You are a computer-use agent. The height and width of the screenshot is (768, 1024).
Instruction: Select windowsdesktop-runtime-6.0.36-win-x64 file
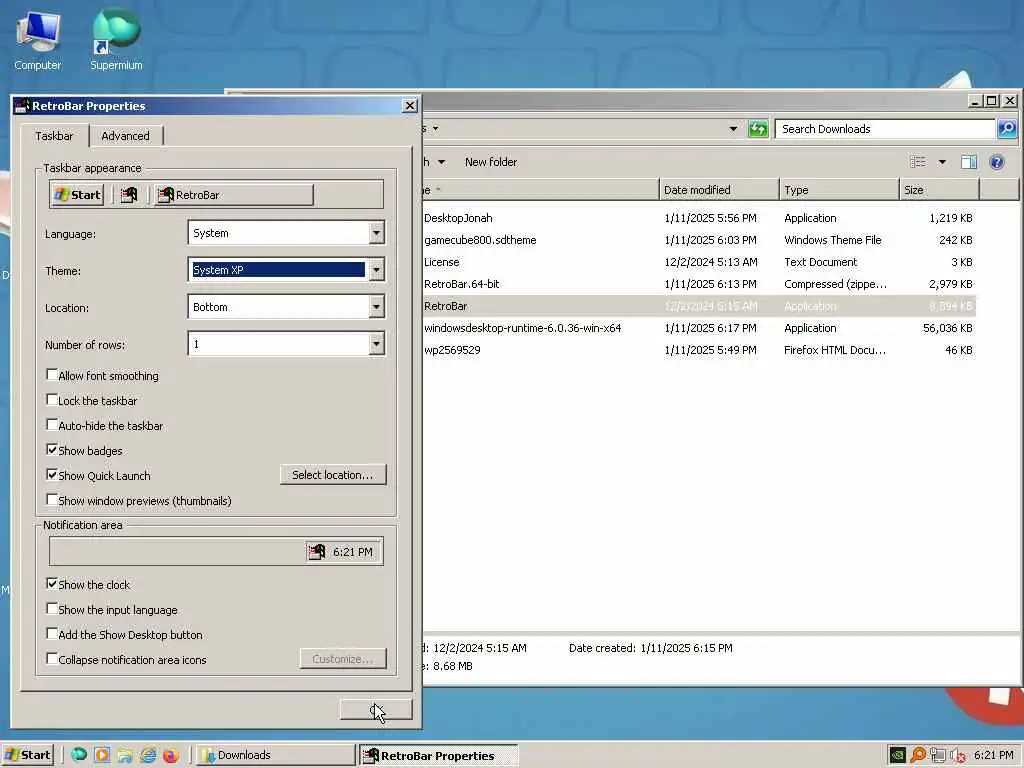click(522, 328)
